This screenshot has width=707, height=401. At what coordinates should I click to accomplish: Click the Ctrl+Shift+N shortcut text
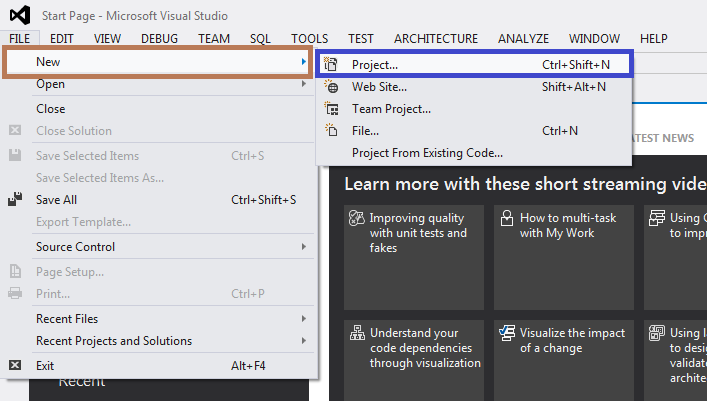pyautogui.click(x=576, y=65)
